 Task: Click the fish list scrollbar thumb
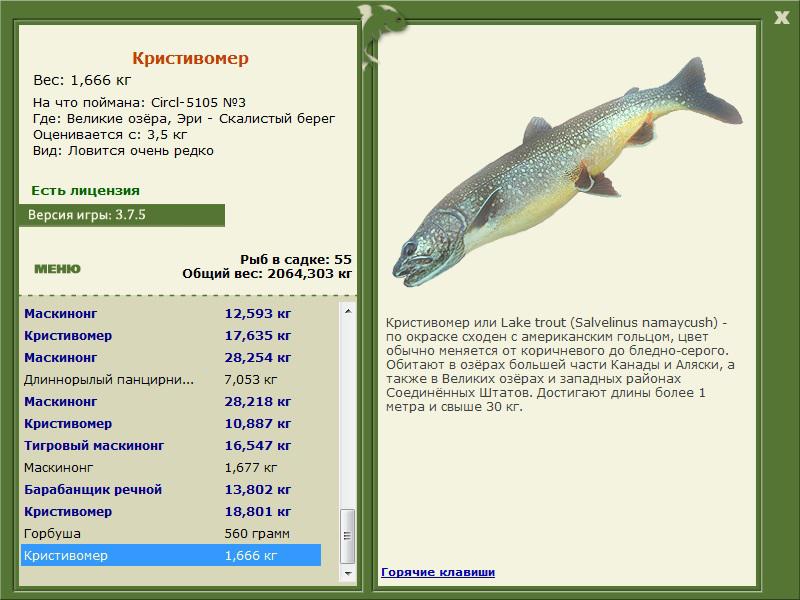pos(348,535)
